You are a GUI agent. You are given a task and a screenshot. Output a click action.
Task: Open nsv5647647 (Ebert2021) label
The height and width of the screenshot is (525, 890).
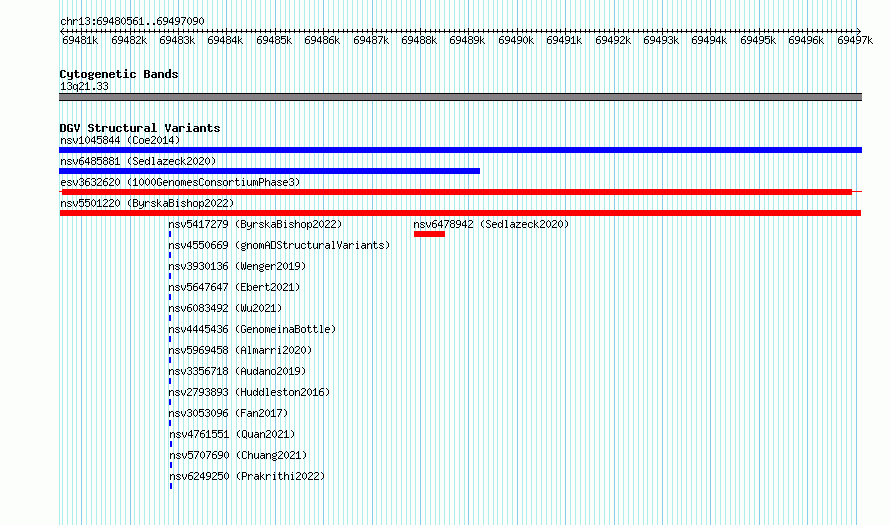tap(234, 287)
